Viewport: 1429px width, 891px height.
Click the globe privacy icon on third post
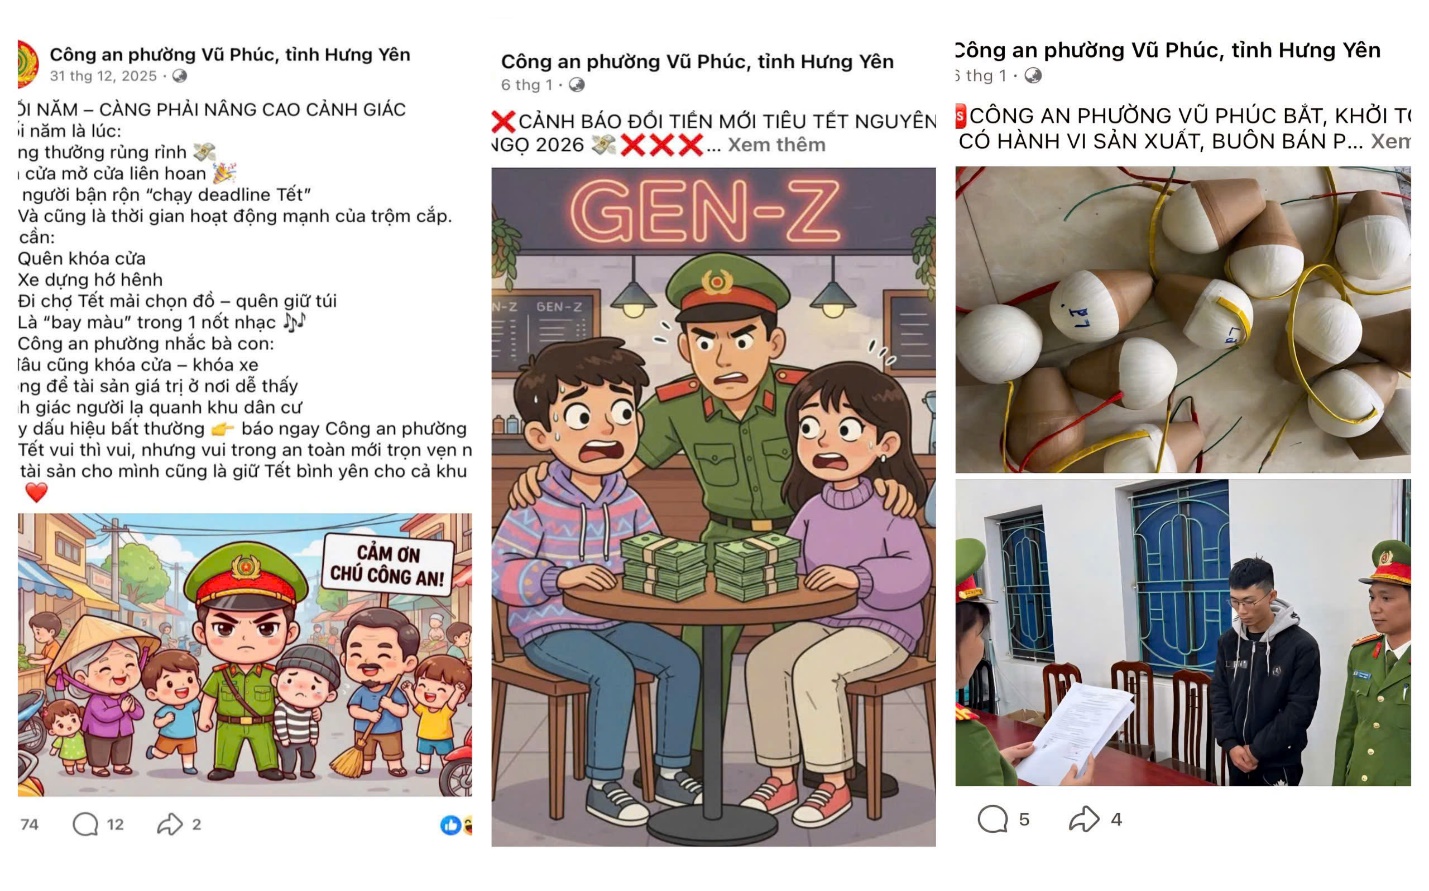(1033, 75)
